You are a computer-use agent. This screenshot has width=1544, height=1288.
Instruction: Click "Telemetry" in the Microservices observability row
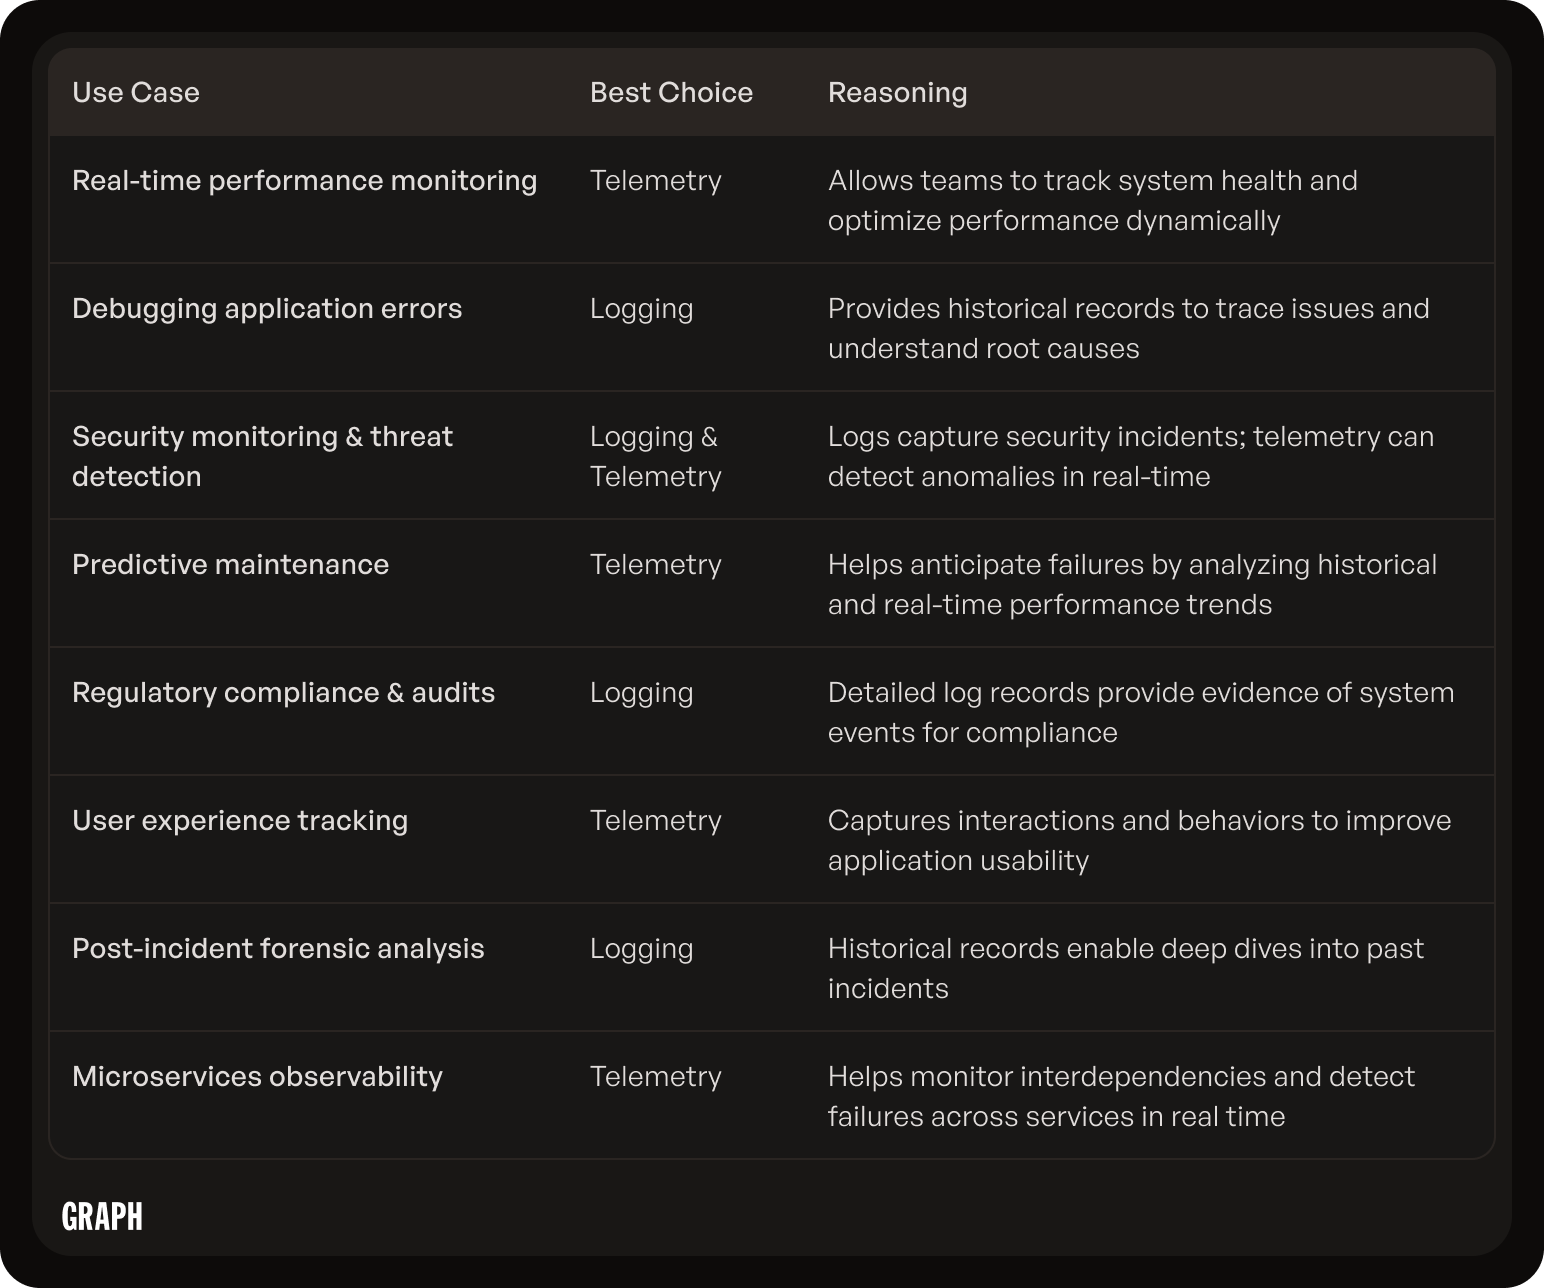pos(655,1077)
